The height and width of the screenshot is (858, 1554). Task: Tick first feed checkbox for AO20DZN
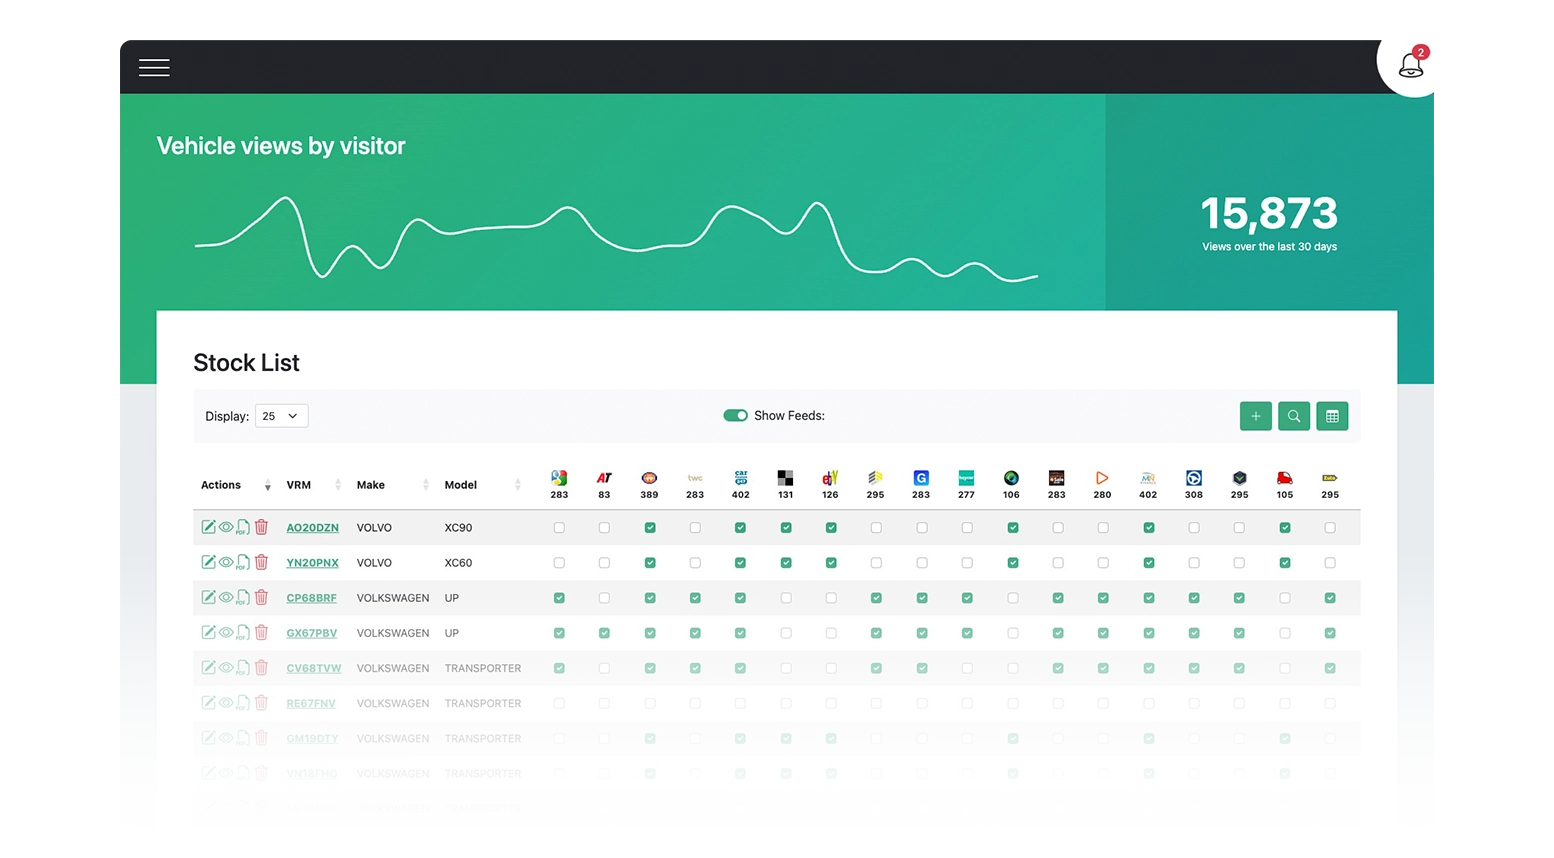tap(559, 528)
